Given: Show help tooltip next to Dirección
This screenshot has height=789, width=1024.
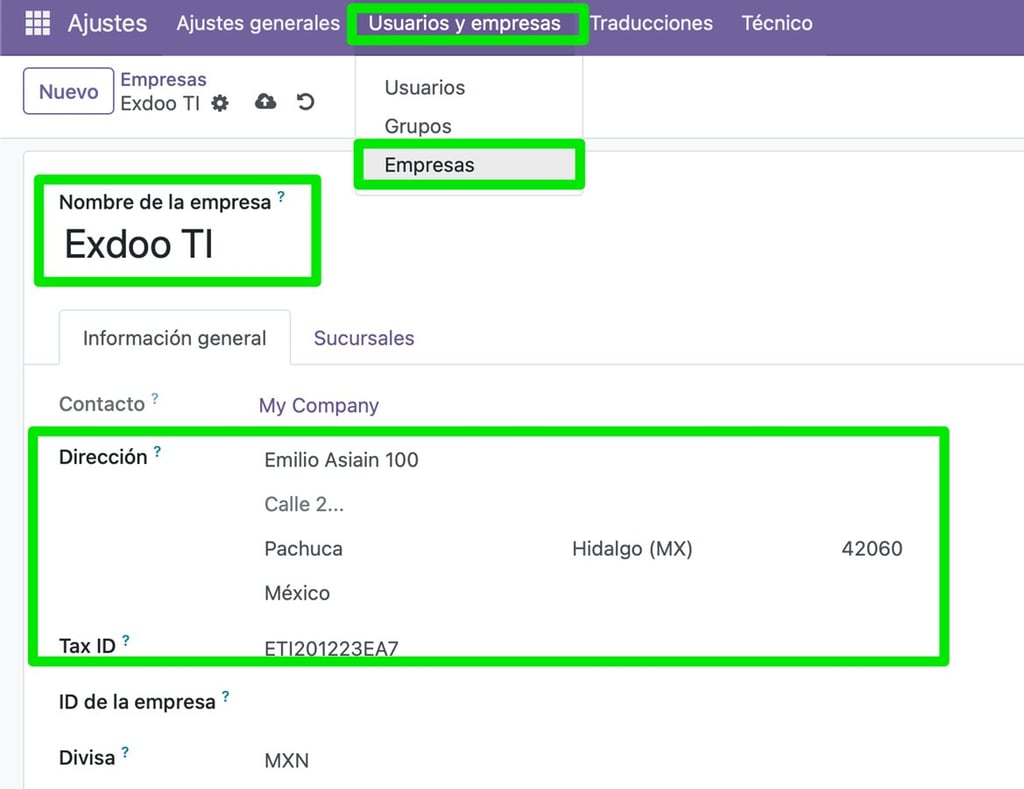Looking at the screenshot, I should 157,451.
